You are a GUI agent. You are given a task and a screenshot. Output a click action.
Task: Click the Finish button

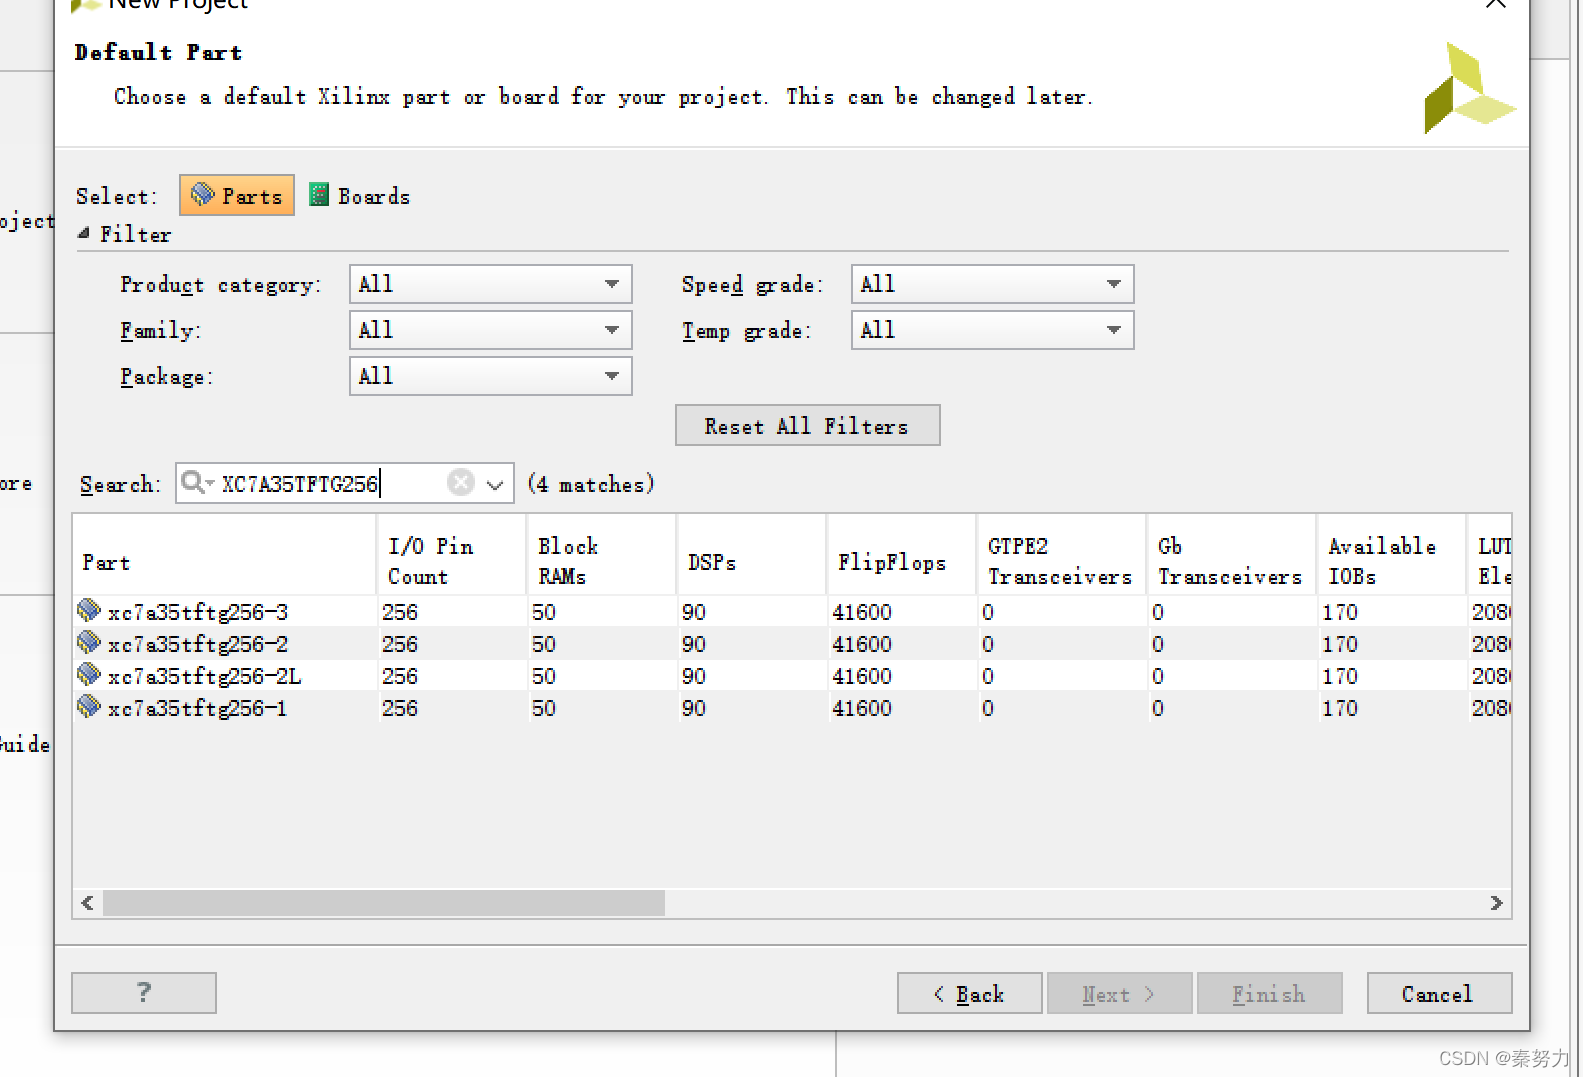tap(1270, 993)
